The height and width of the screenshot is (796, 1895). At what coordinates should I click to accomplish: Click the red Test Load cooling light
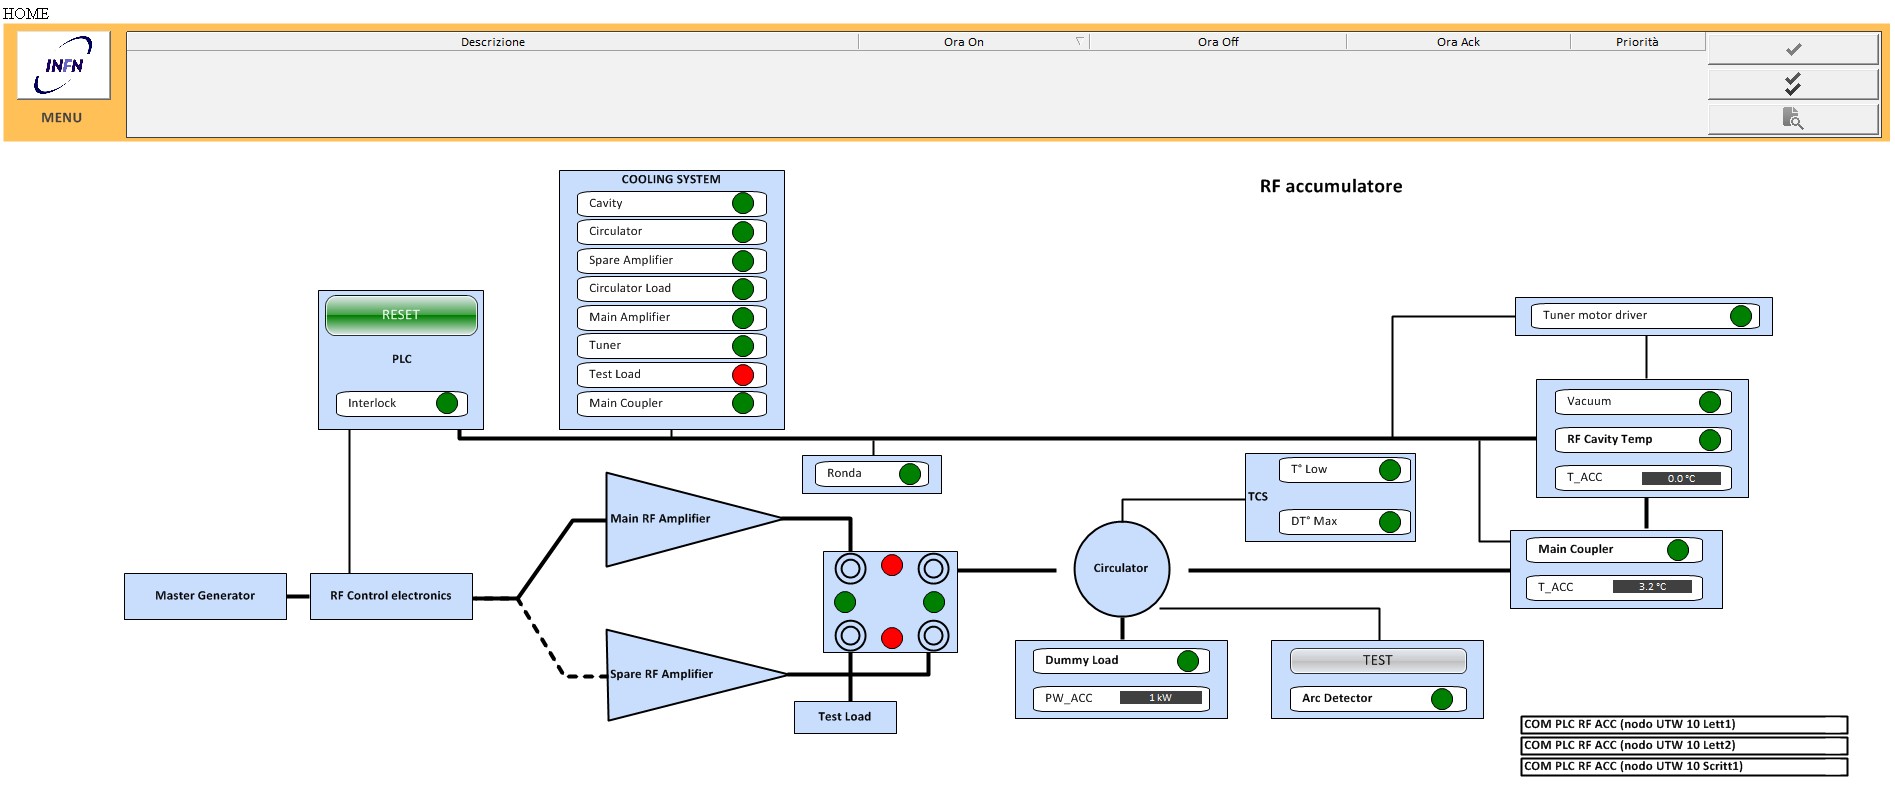743,375
